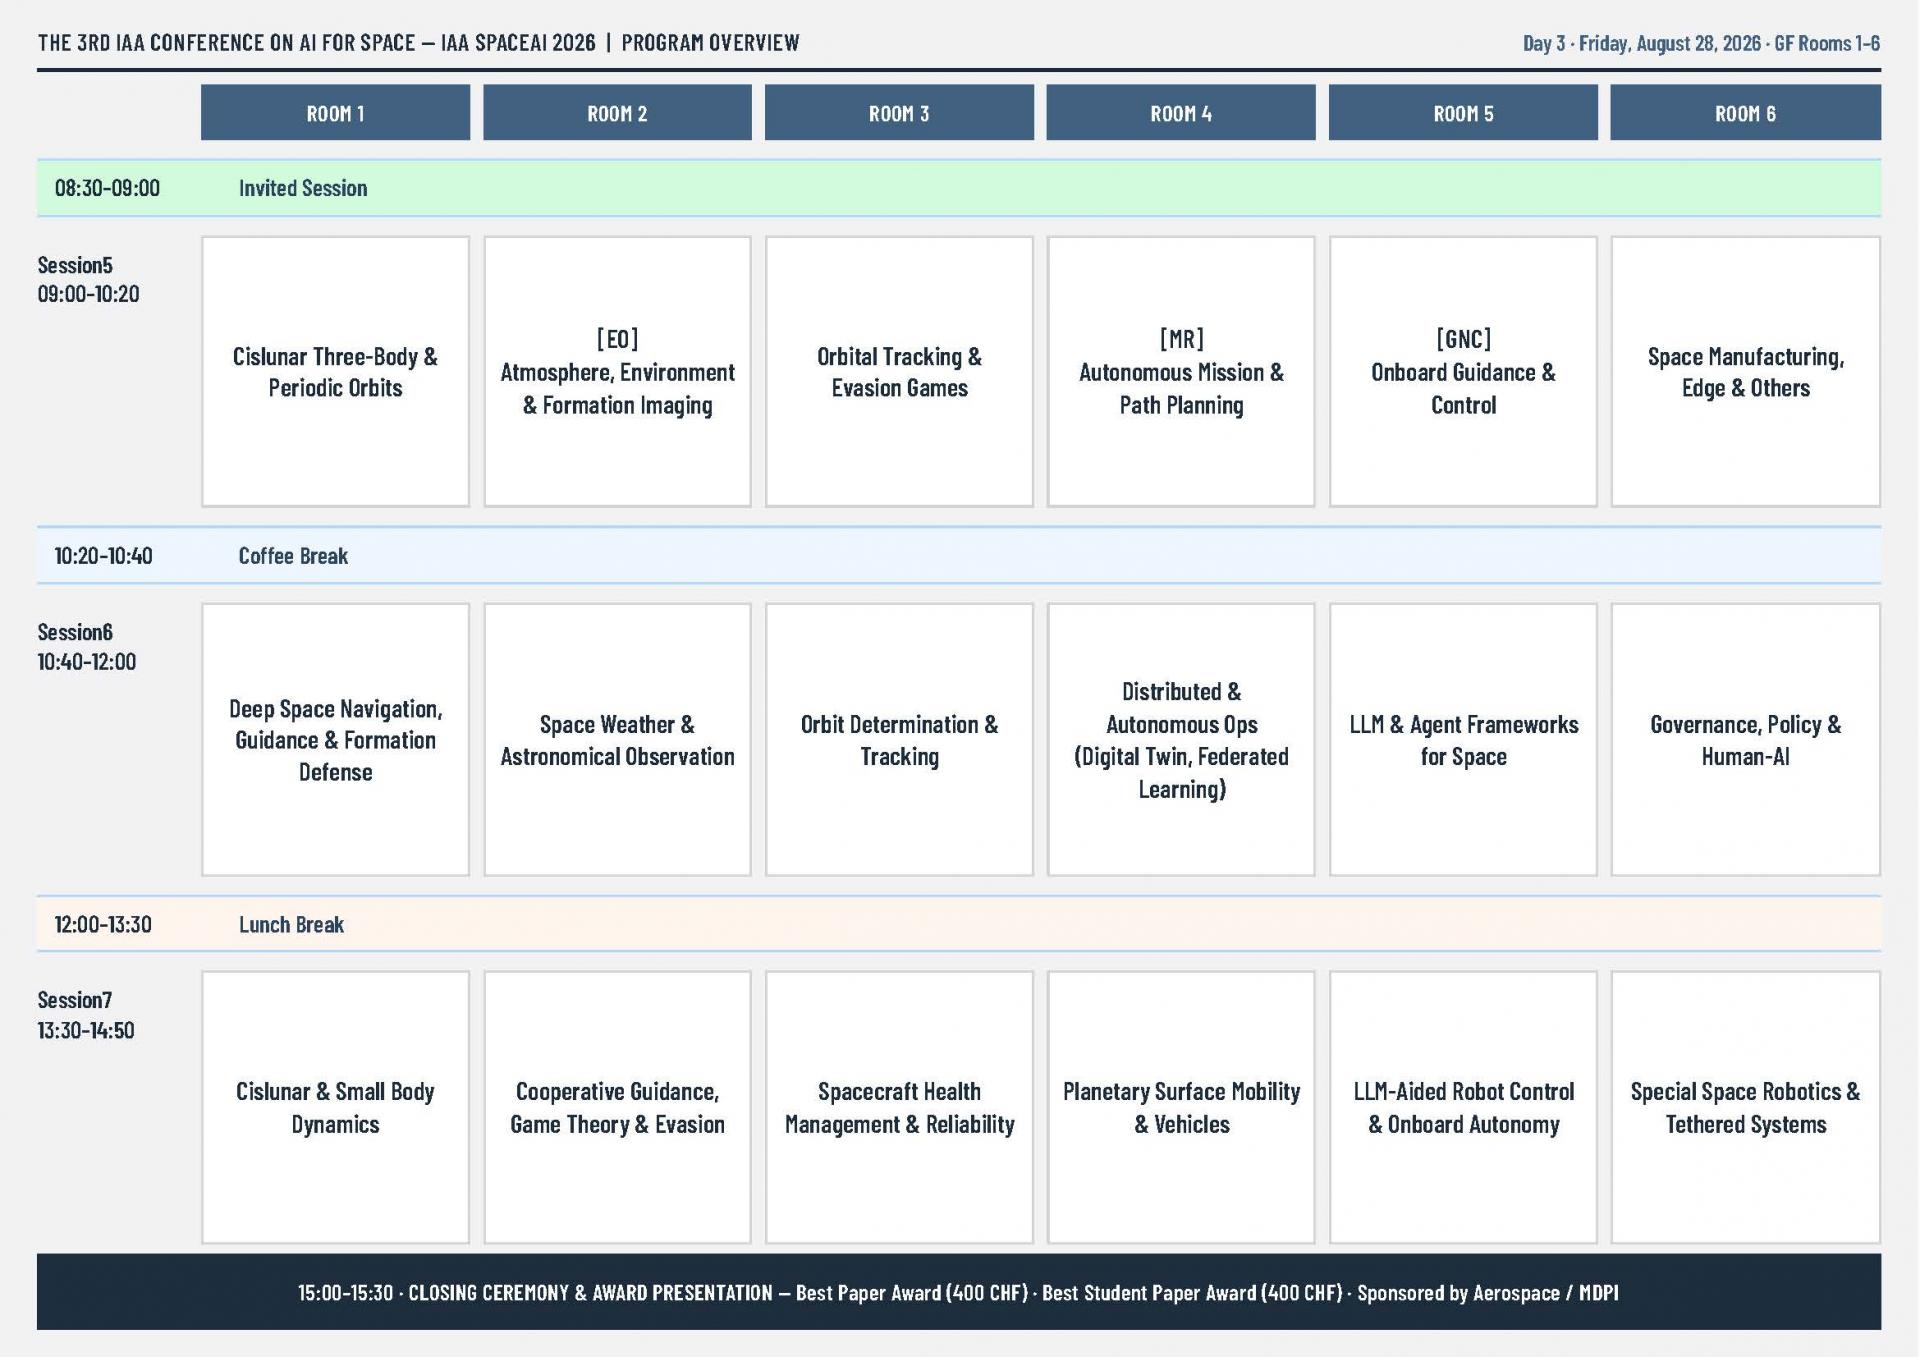Open Cislunar Three-Body & Periodic Orbits session
The width and height of the screenshot is (1920, 1357).
[x=335, y=372]
